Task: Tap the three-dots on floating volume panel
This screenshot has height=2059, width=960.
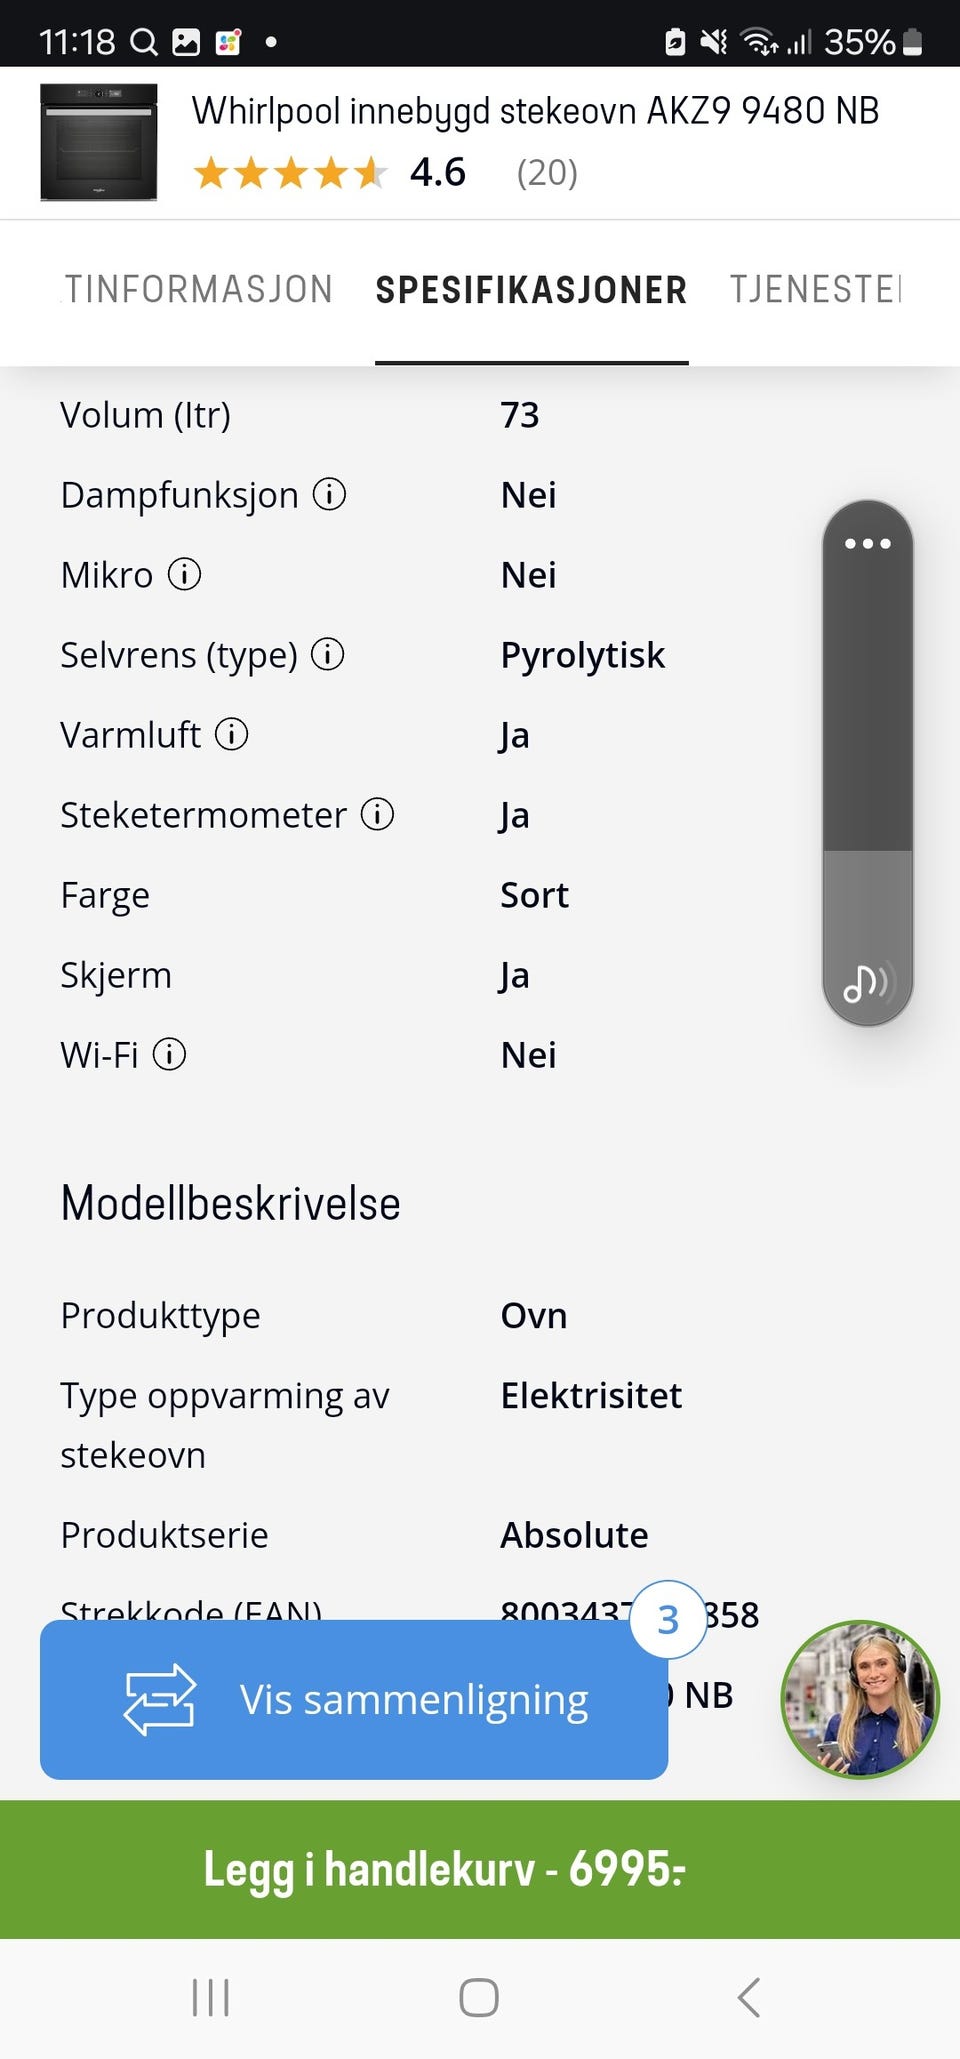Action: pos(867,544)
